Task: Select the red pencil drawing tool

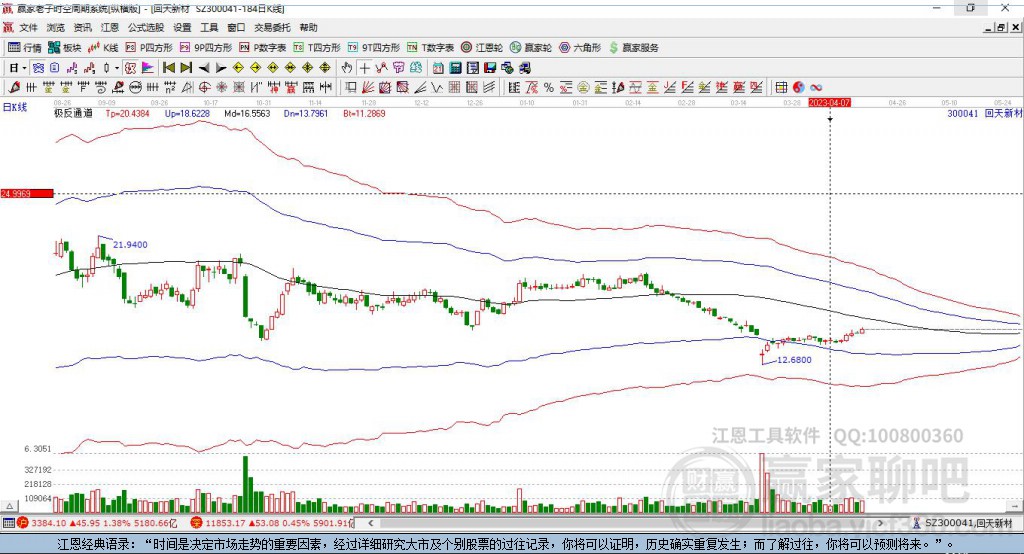Action: [14, 87]
